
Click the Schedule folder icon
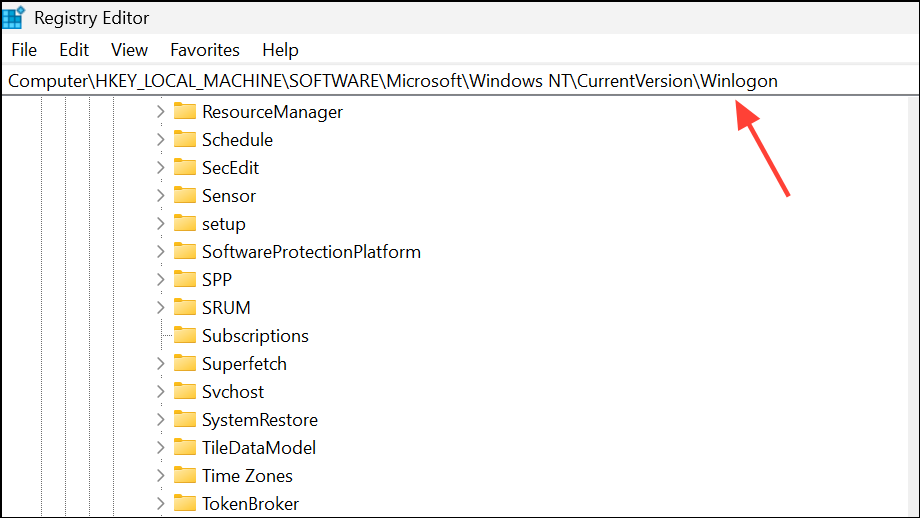[184, 140]
